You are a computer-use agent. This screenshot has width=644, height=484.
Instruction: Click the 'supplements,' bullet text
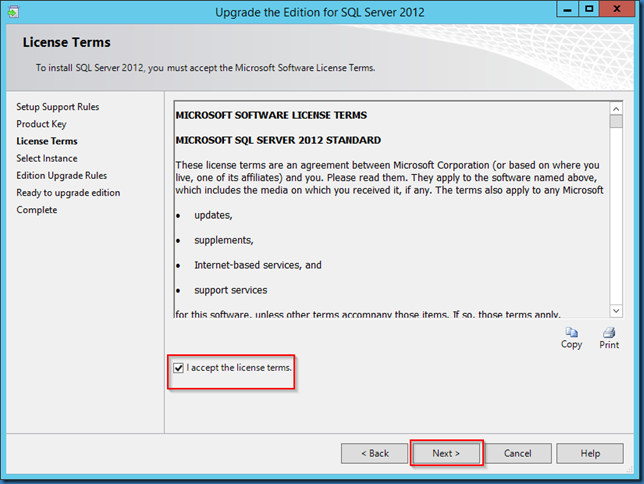(223, 240)
